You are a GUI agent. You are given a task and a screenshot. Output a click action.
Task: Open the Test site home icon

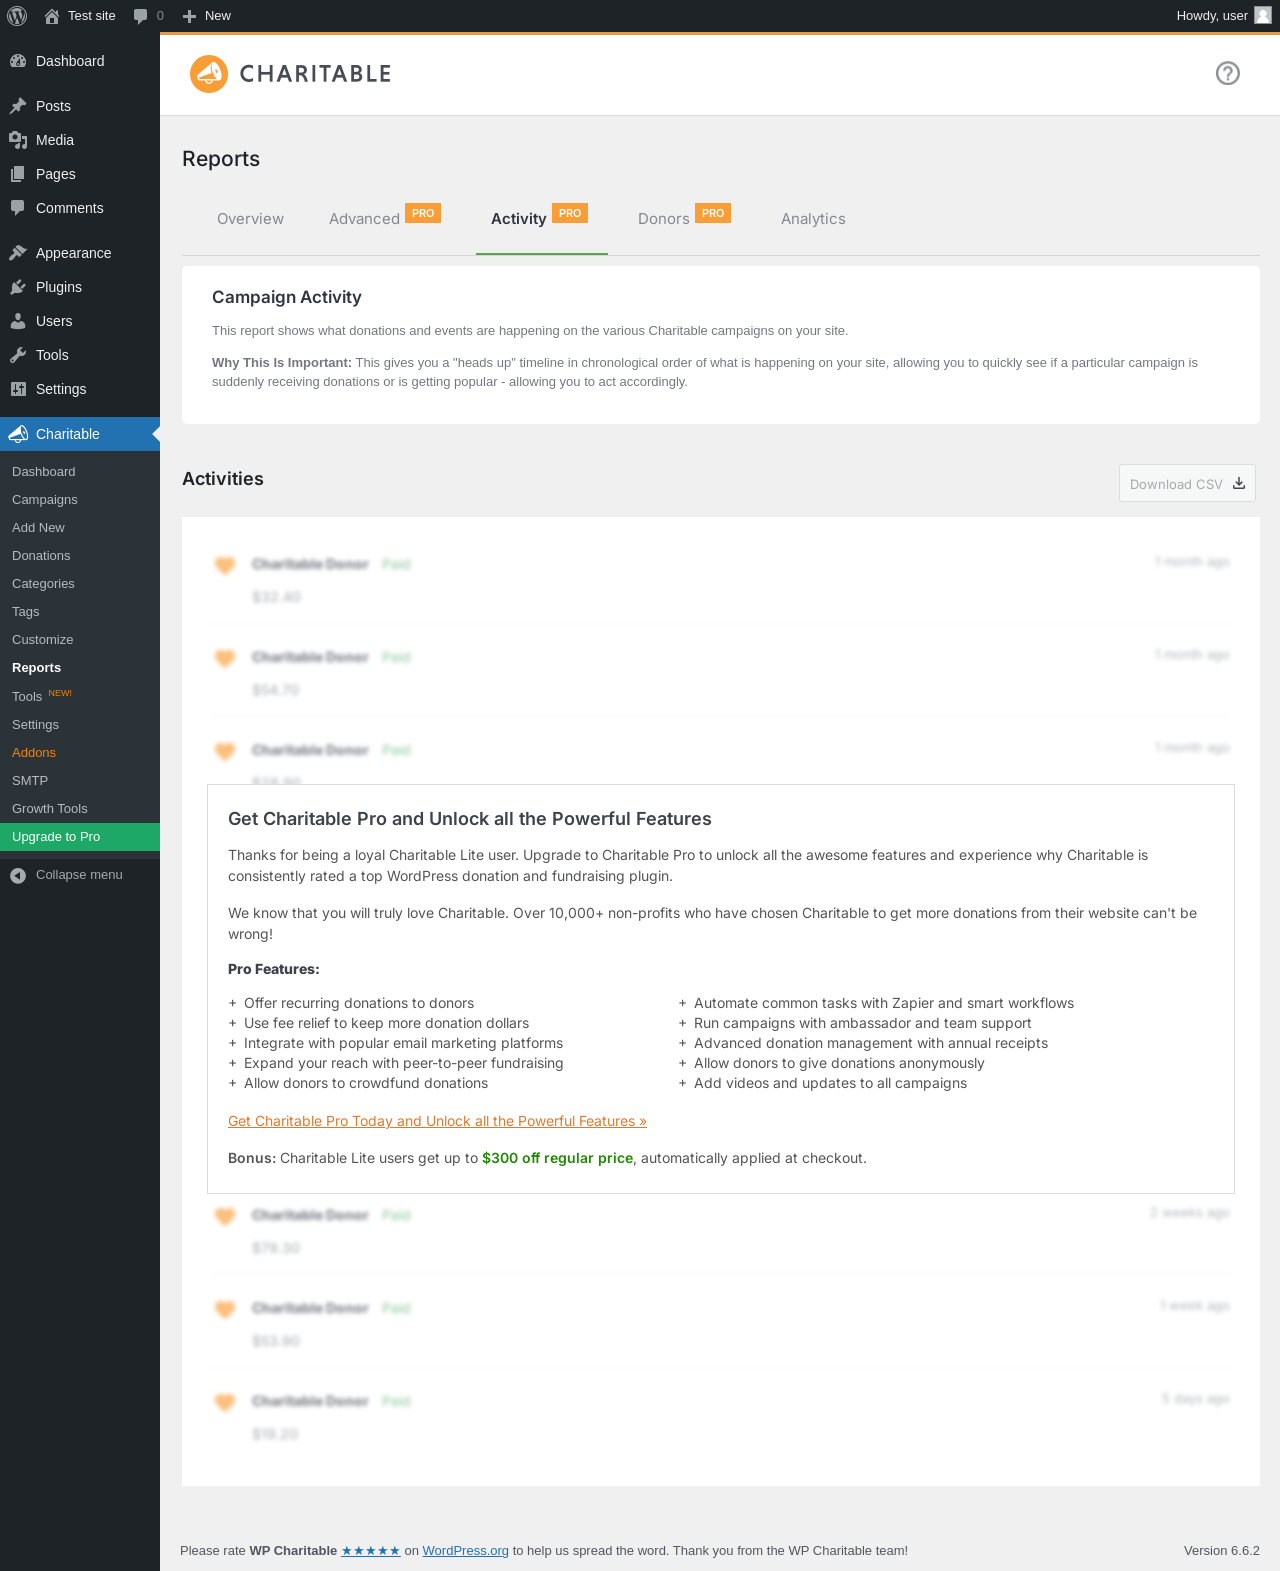(52, 16)
